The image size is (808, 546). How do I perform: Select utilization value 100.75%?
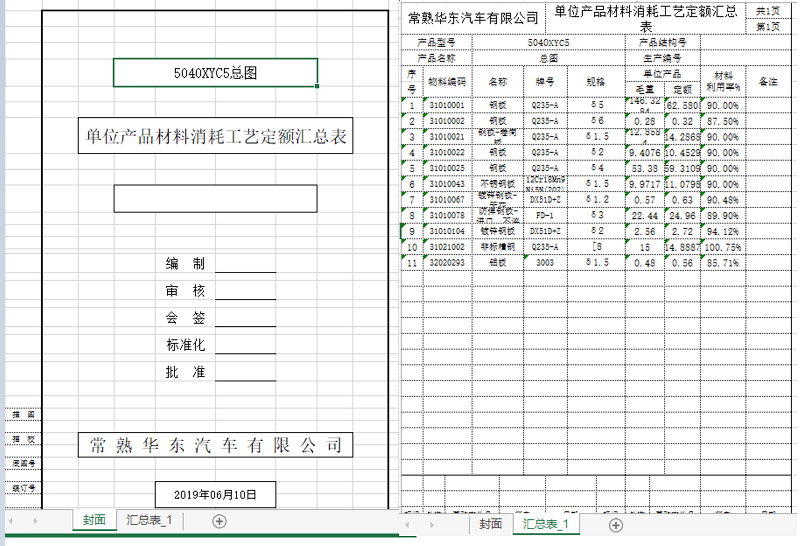pyautogui.click(x=723, y=247)
